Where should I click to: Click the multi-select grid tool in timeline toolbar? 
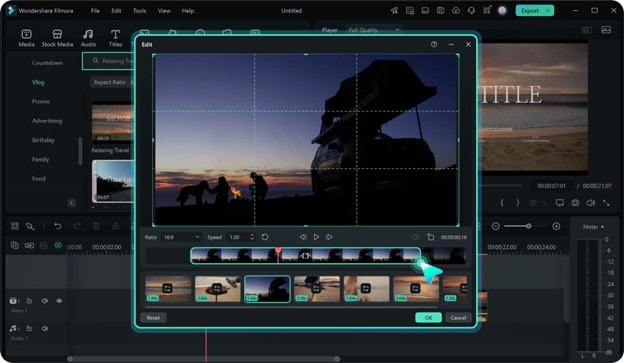coord(15,226)
